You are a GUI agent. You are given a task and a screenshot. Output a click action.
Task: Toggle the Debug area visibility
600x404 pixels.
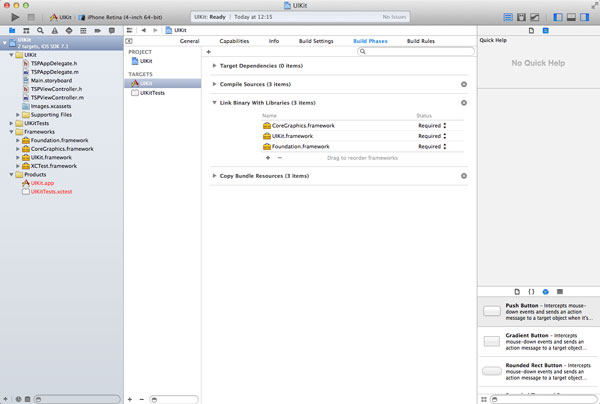571,17
